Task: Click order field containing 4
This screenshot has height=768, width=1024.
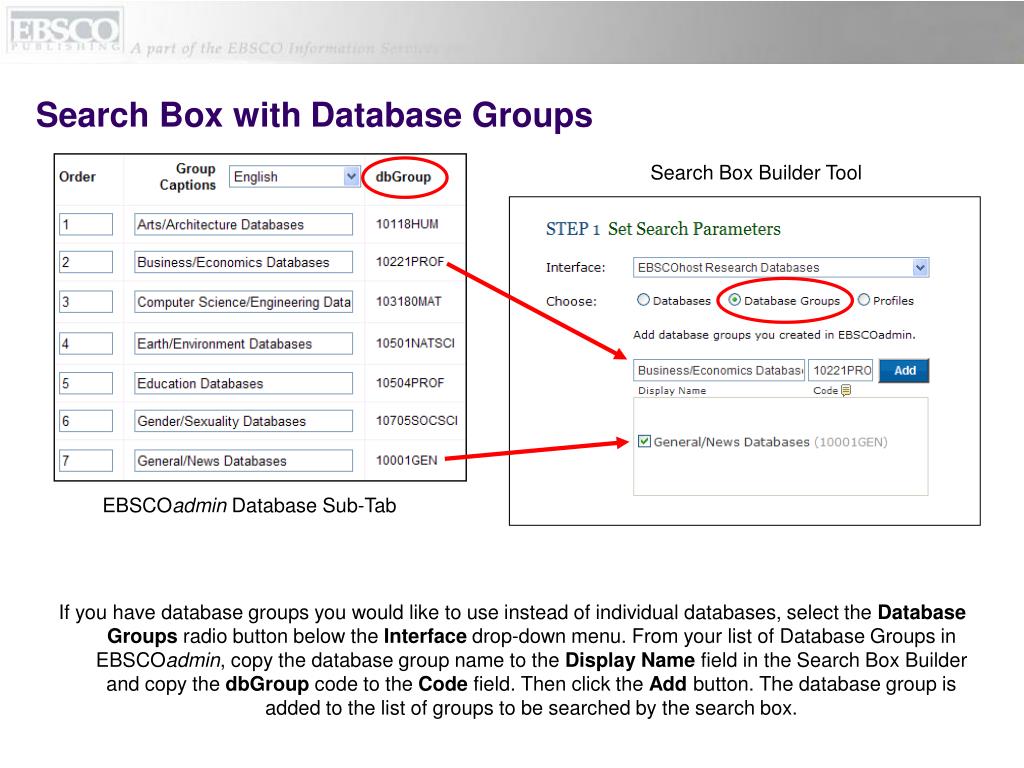Action: coord(86,344)
